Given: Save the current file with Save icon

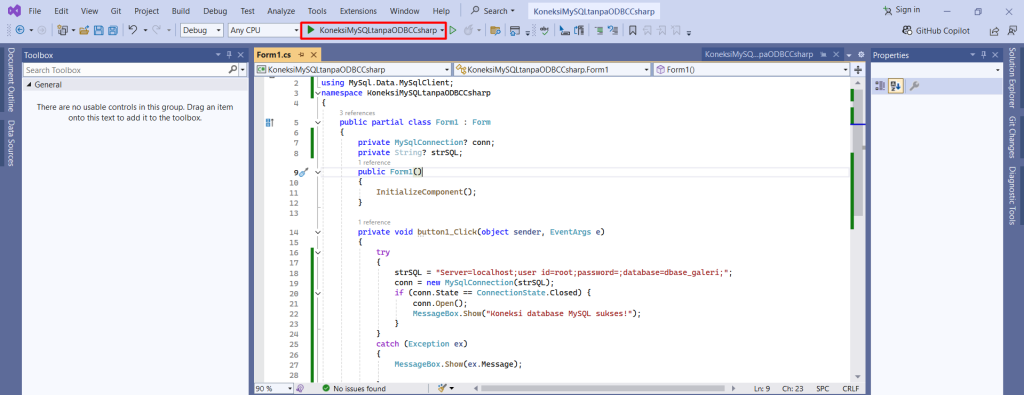Looking at the screenshot, I should pos(99,30).
